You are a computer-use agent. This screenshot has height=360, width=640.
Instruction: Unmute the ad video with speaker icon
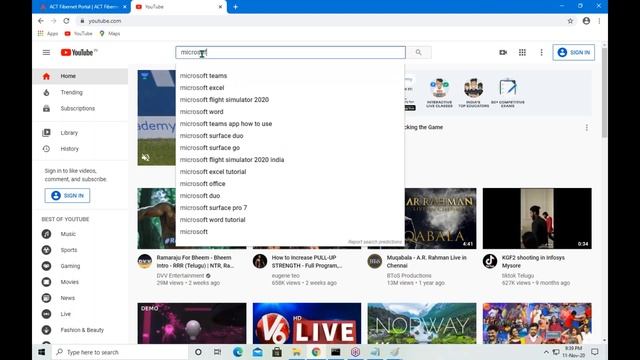pyautogui.click(x=145, y=158)
